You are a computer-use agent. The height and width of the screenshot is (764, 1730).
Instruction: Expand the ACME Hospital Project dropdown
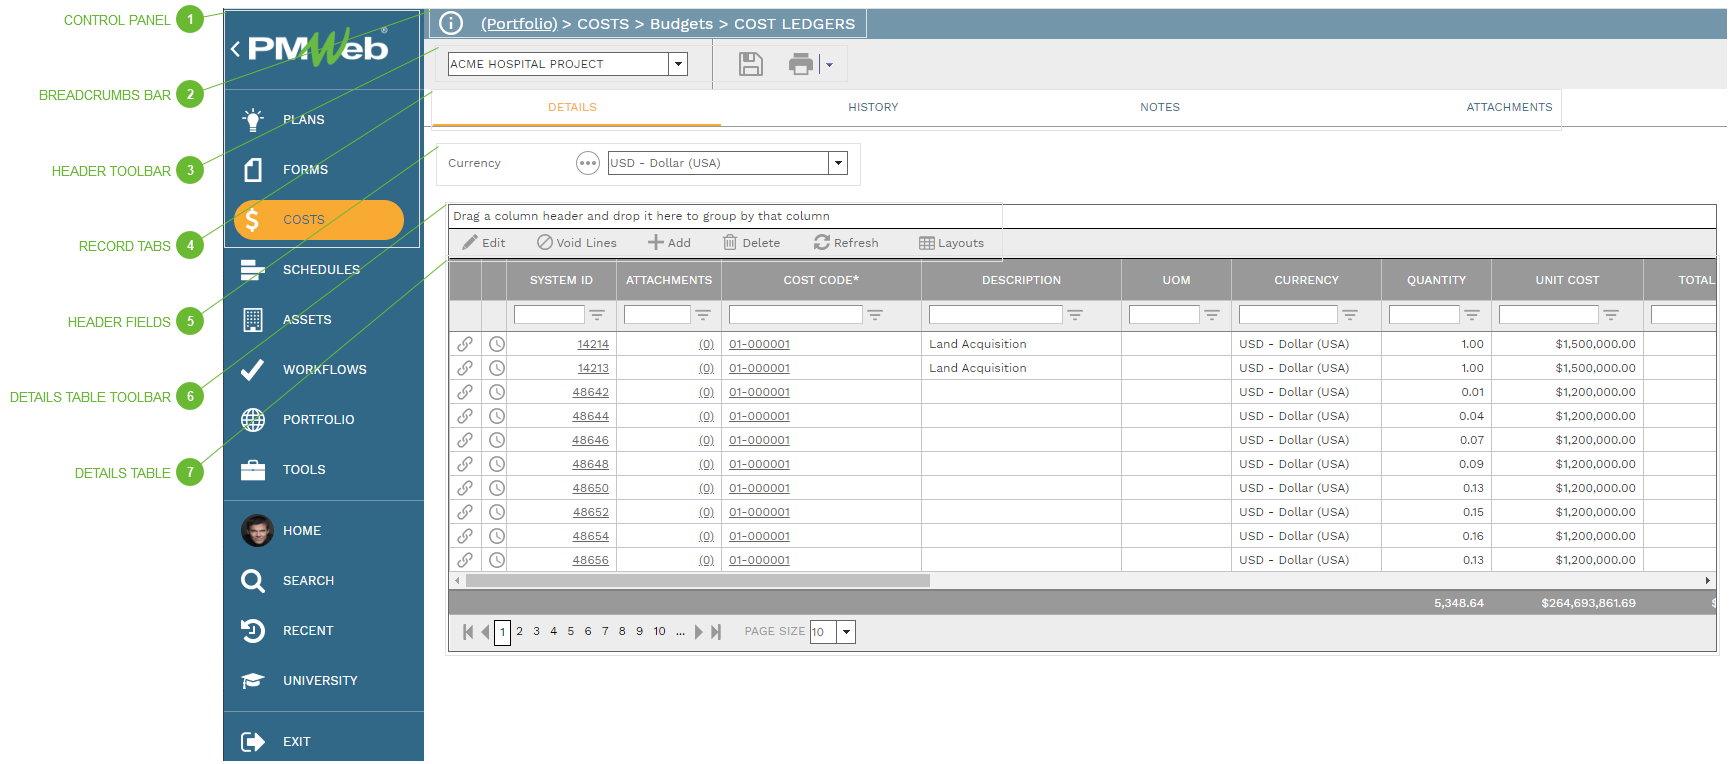pyautogui.click(x=679, y=64)
